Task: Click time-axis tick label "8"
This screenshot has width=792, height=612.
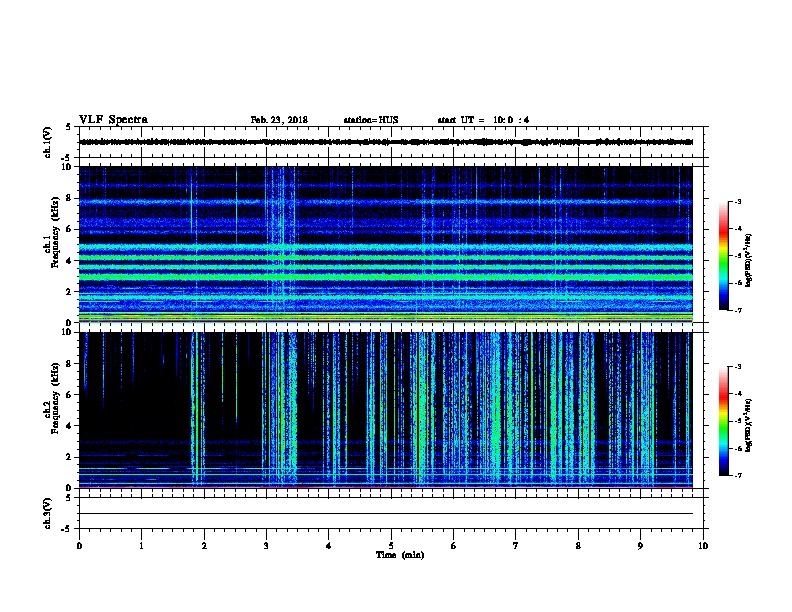Action: pyautogui.click(x=578, y=546)
